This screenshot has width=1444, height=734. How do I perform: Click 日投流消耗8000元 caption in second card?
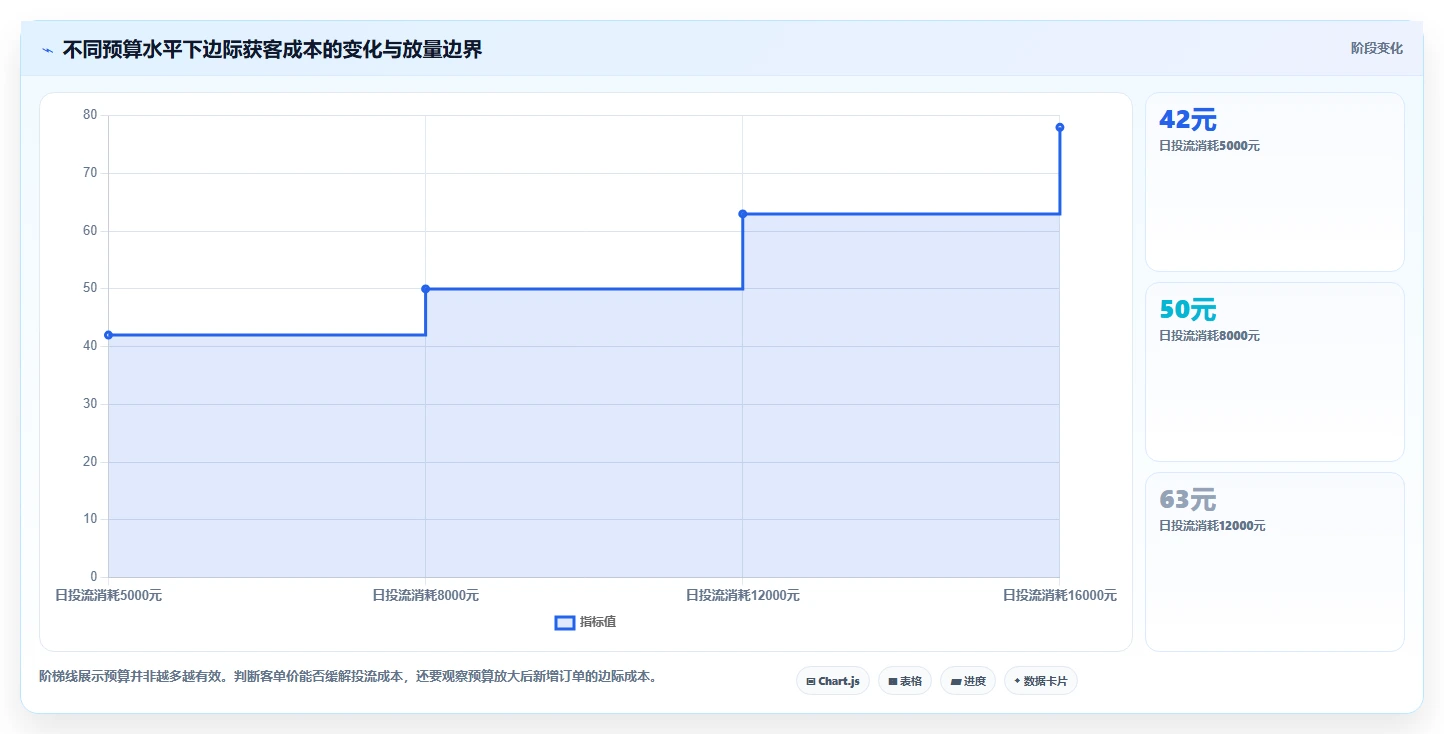1209,336
